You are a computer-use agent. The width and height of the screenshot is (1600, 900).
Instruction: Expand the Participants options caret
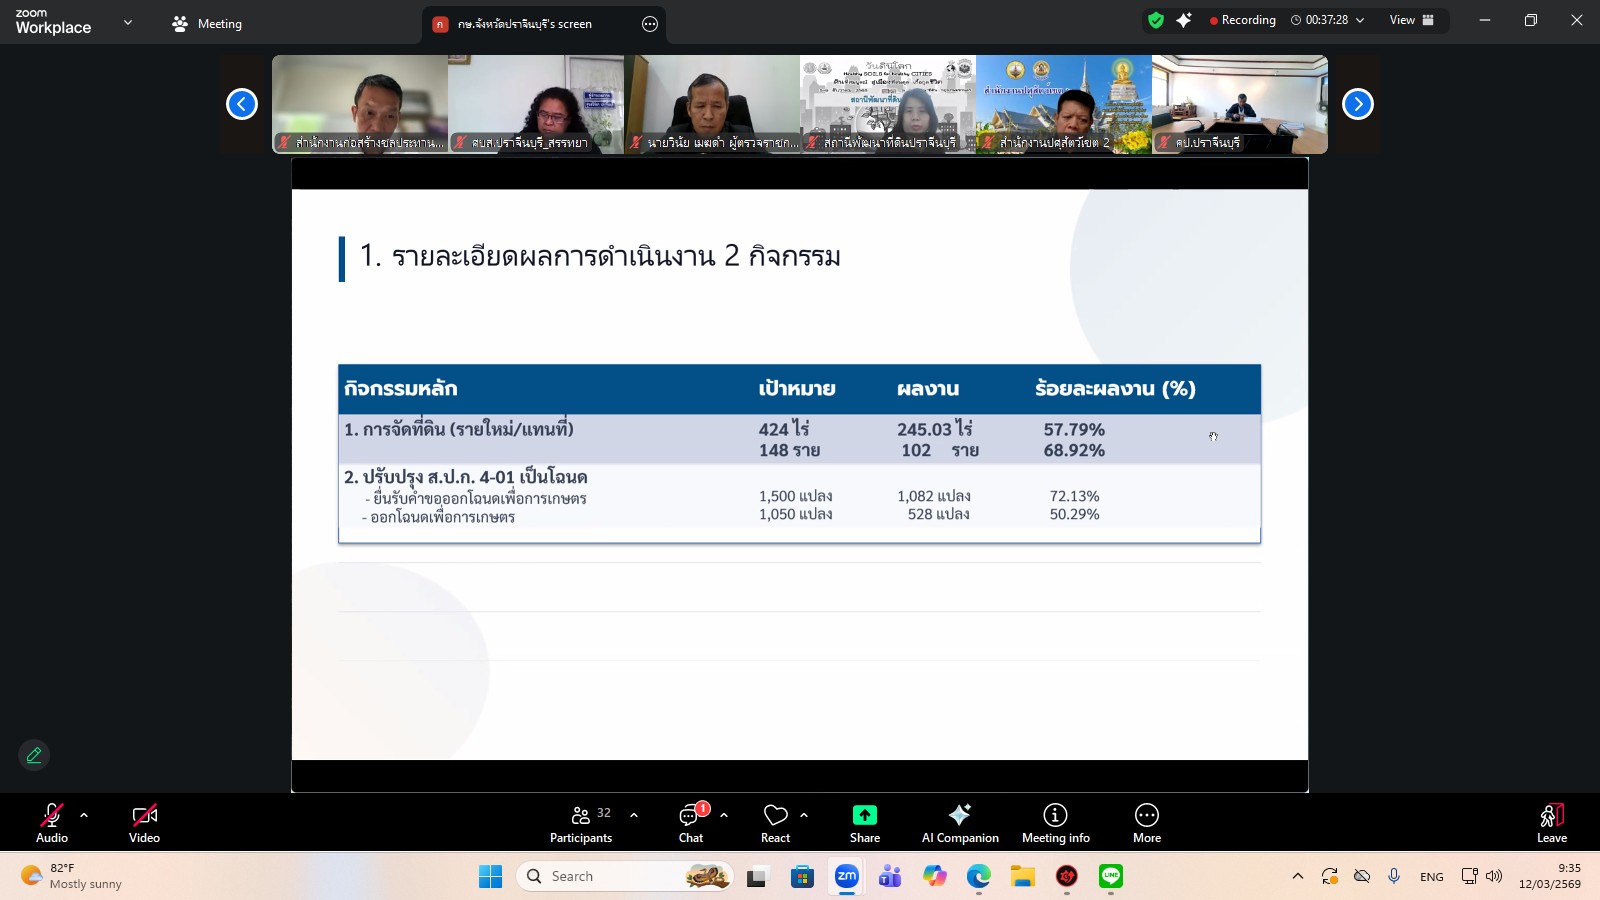(634, 815)
